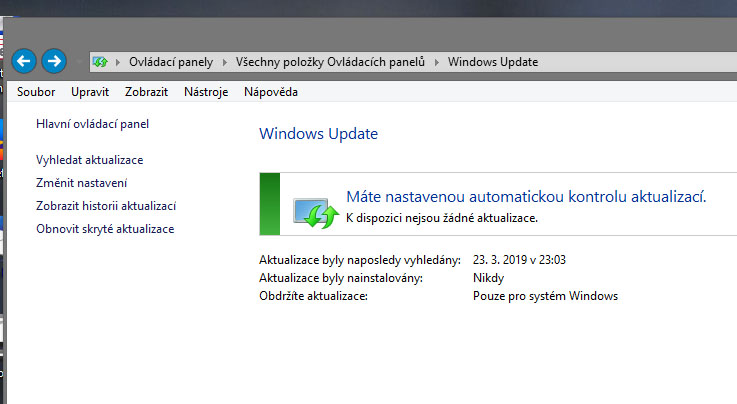Screen dimensions: 737x404
Task: Open the Zobrazit menu
Action: pos(146,92)
